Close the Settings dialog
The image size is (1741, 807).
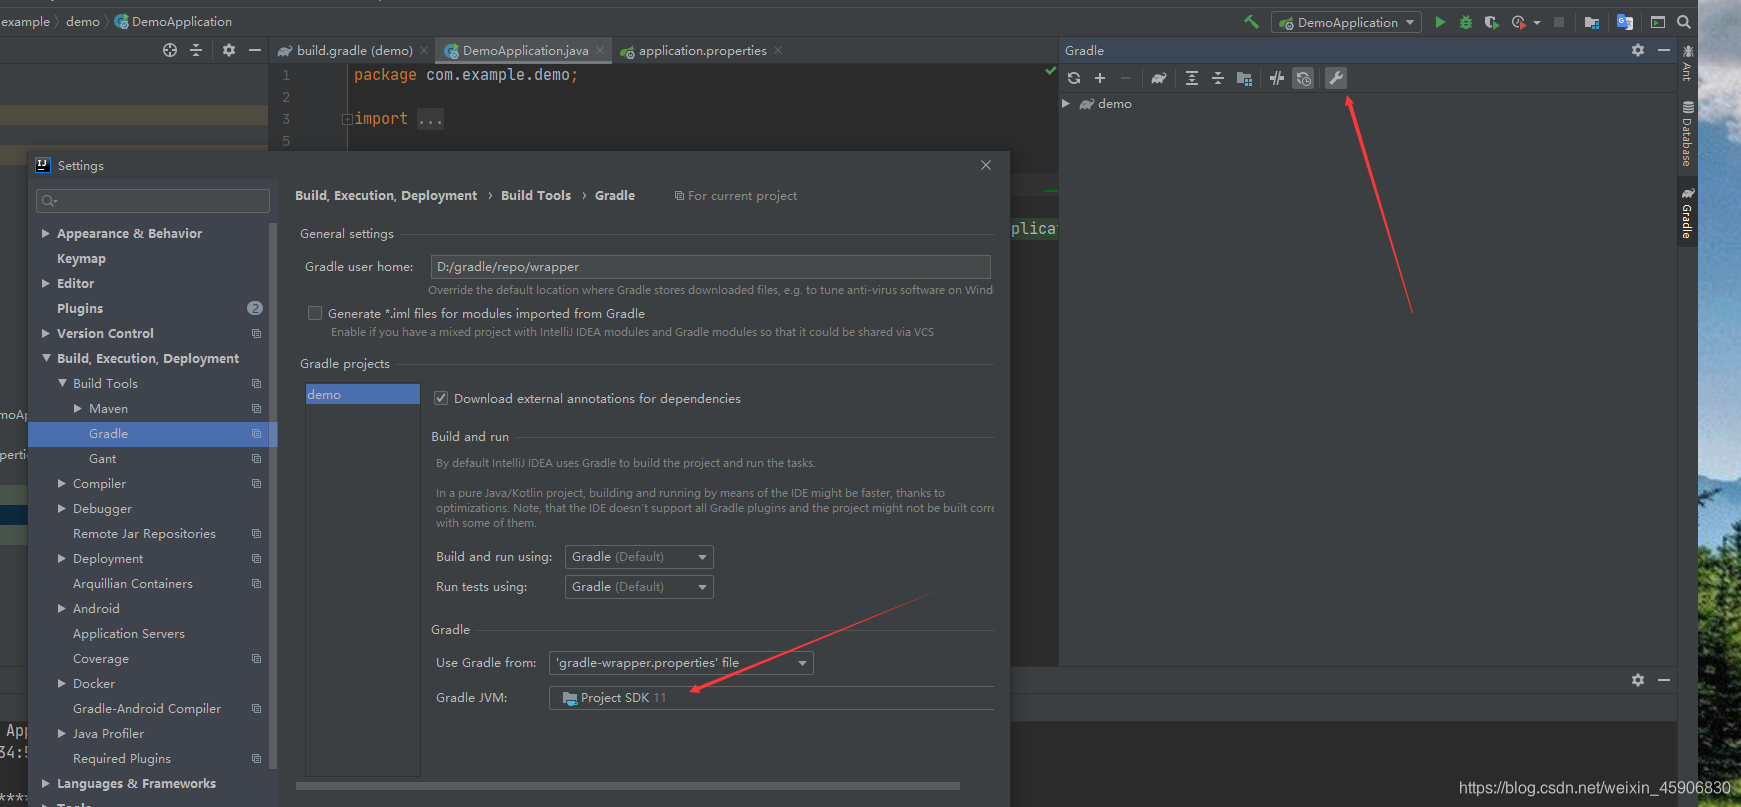coord(986,165)
